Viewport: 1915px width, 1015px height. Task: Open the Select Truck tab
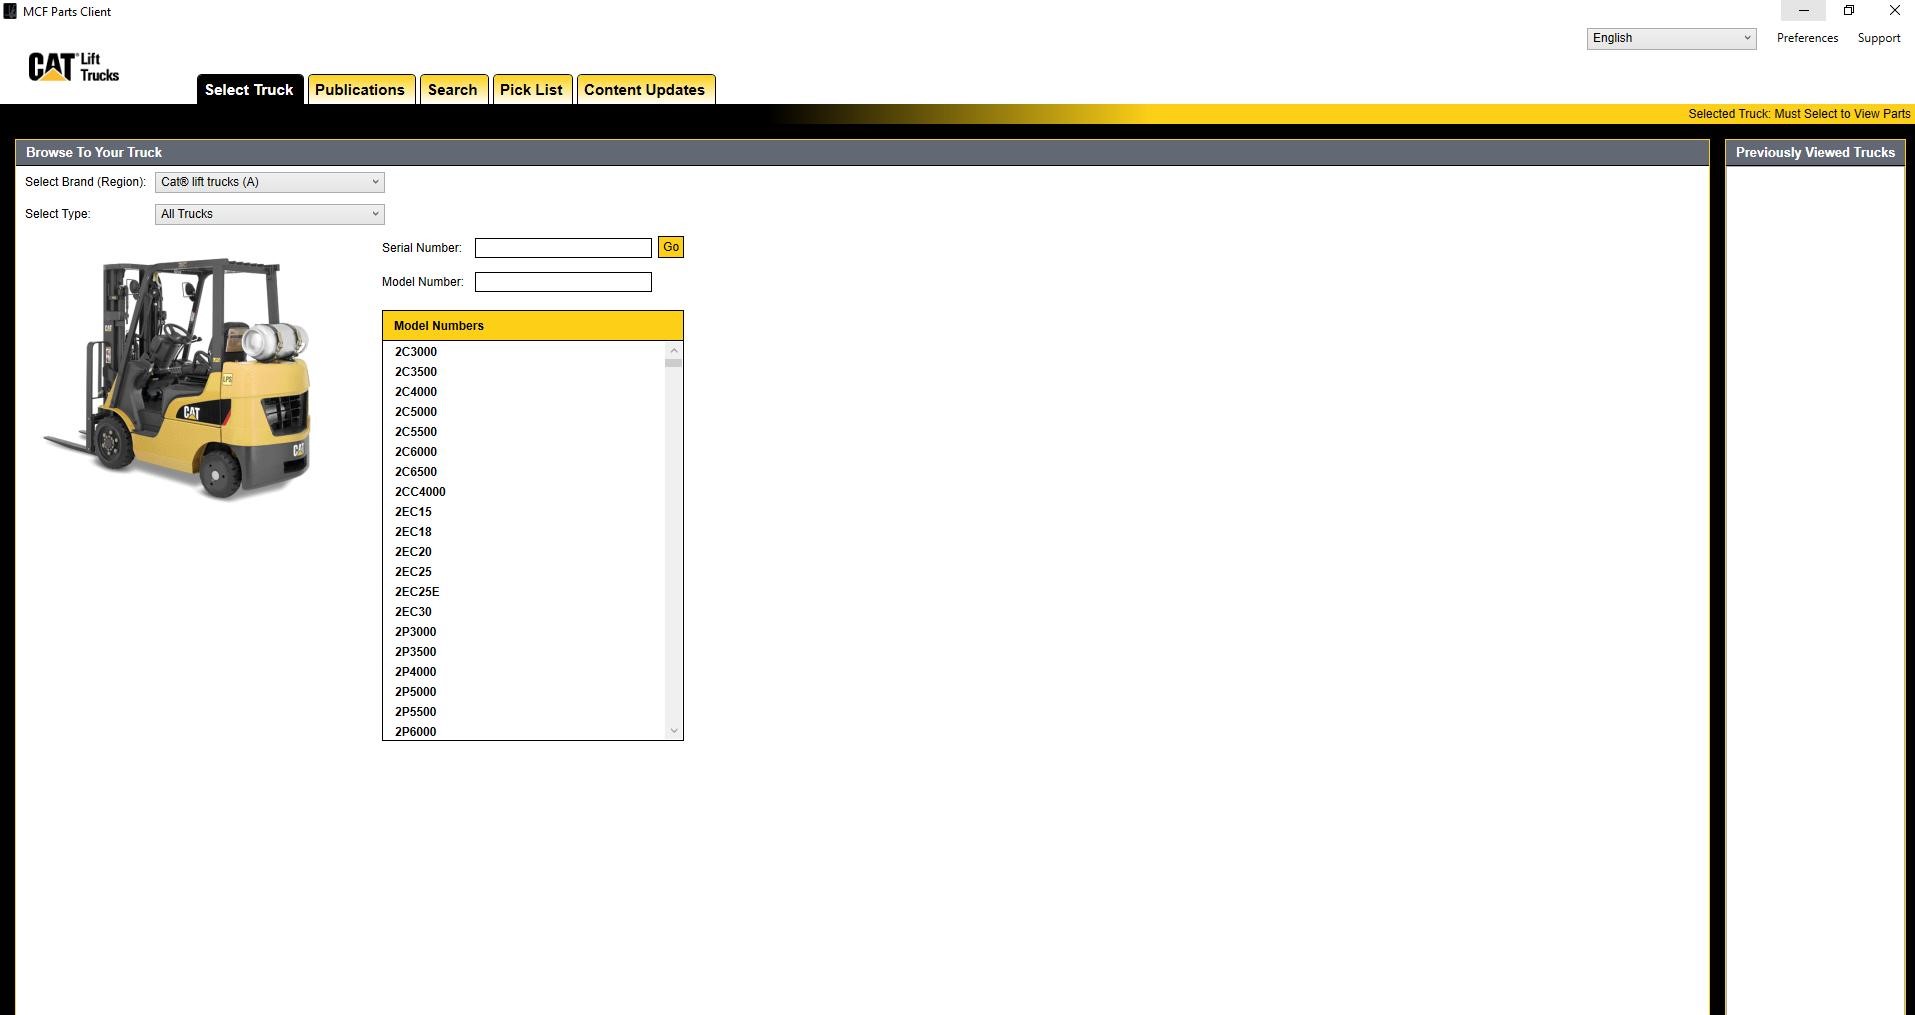[249, 89]
